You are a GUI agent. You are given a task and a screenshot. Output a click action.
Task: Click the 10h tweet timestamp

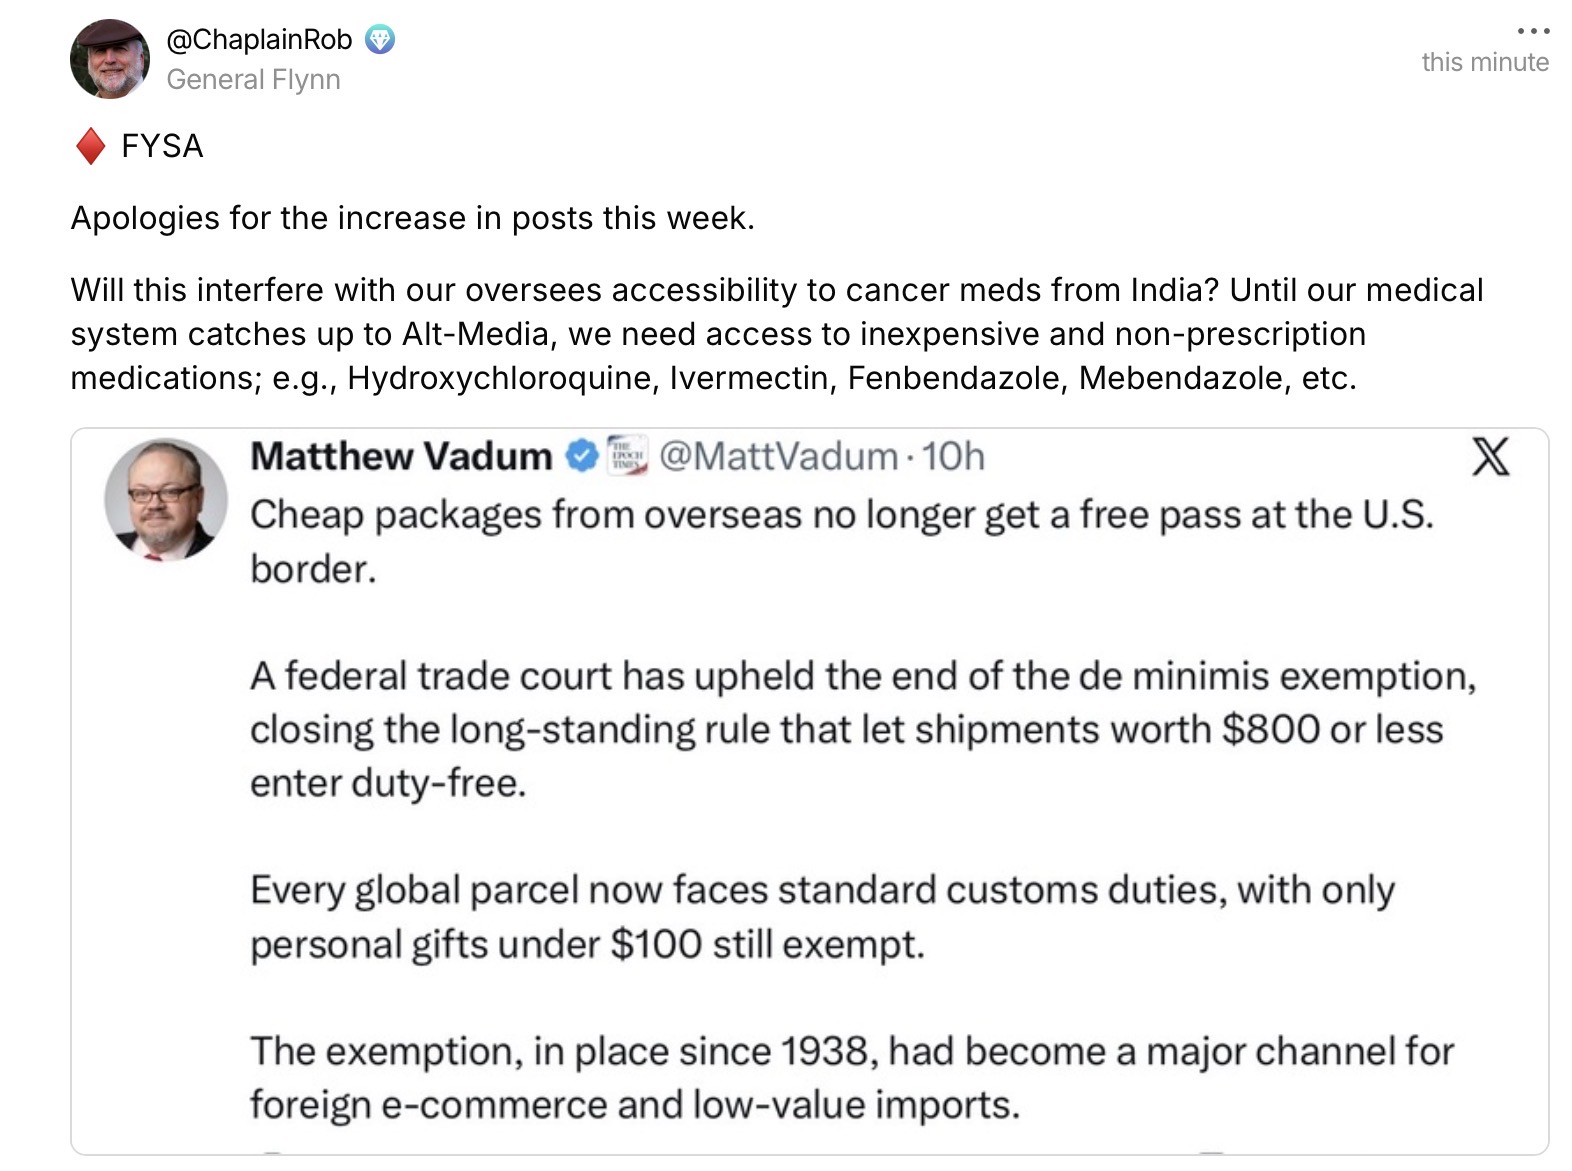point(953,456)
